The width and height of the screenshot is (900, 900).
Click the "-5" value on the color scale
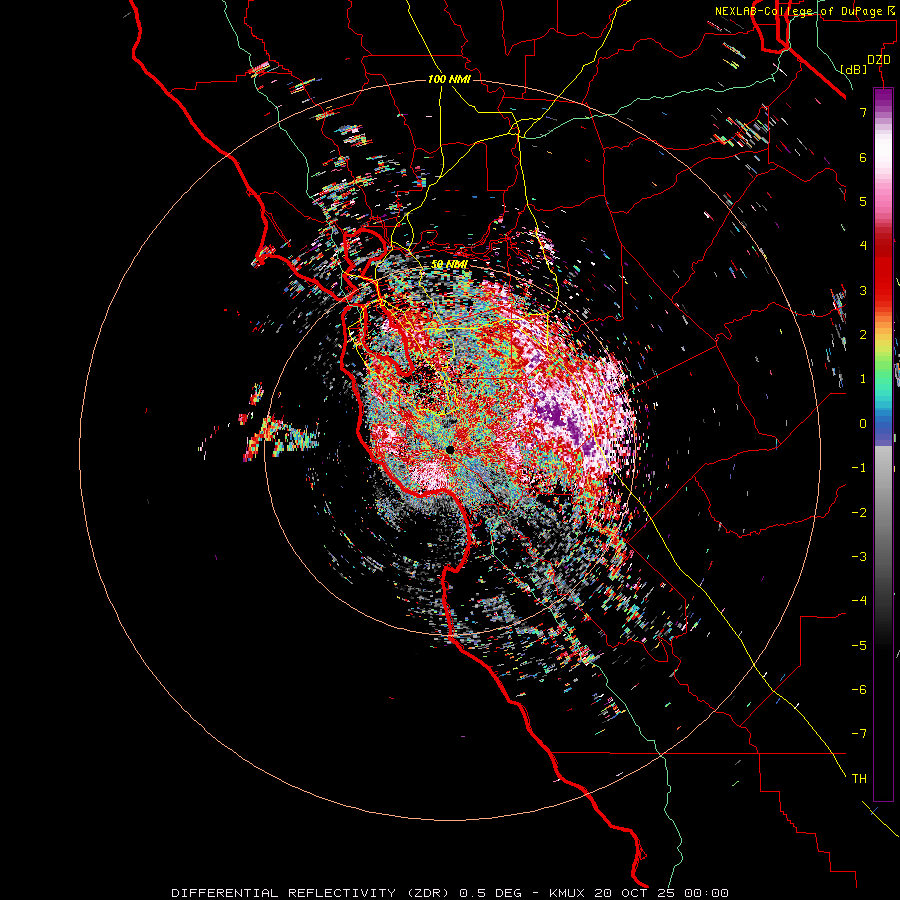[859, 645]
